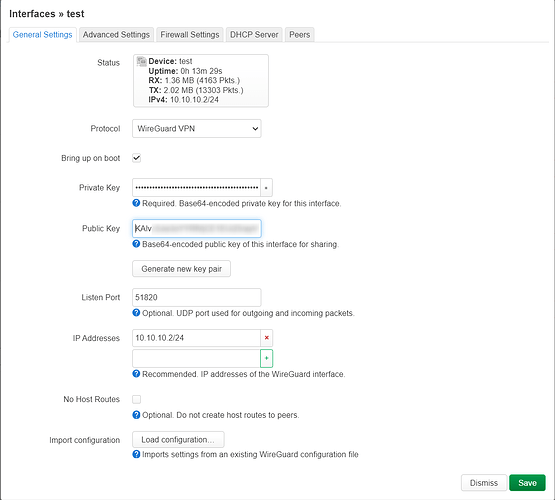Open the Firewall Settings tab

[x=190, y=35]
